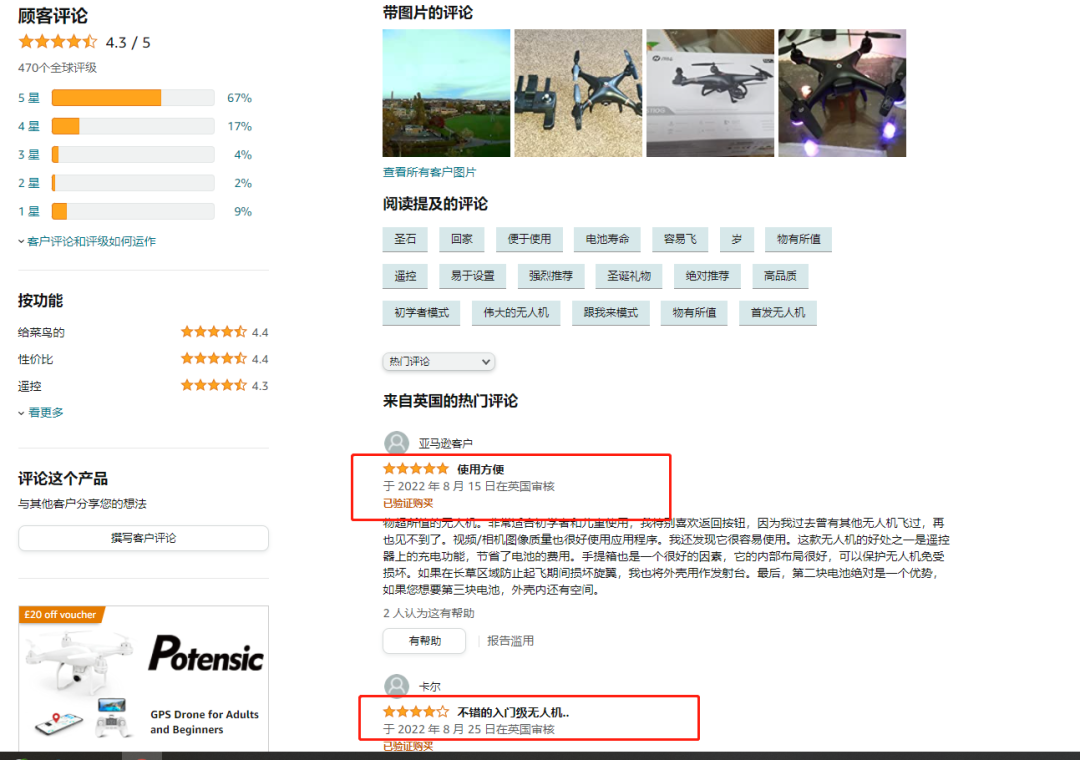Image resolution: width=1080 pixels, height=760 pixels.
Task: Click the 5星 rating progress bar
Action: coord(132,97)
